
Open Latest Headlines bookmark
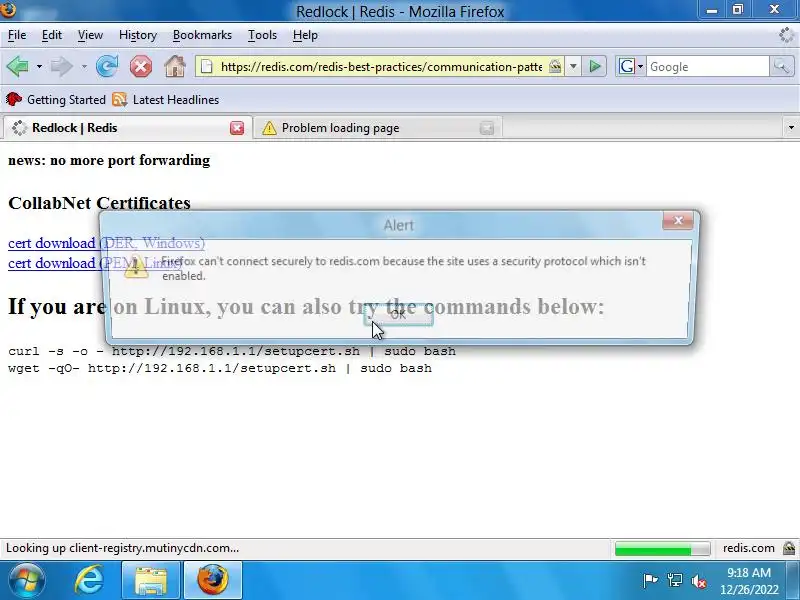click(x=166, y=99)
